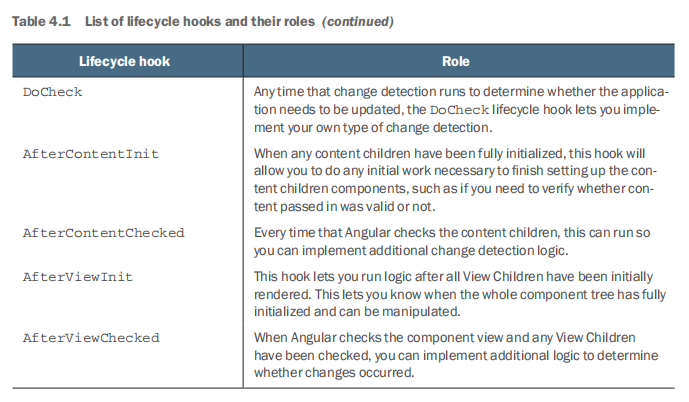Click the AfterViewInit hook name
The width and height of the screenshot is (689, 402).
pyautogui.click(x=78, y=277)
